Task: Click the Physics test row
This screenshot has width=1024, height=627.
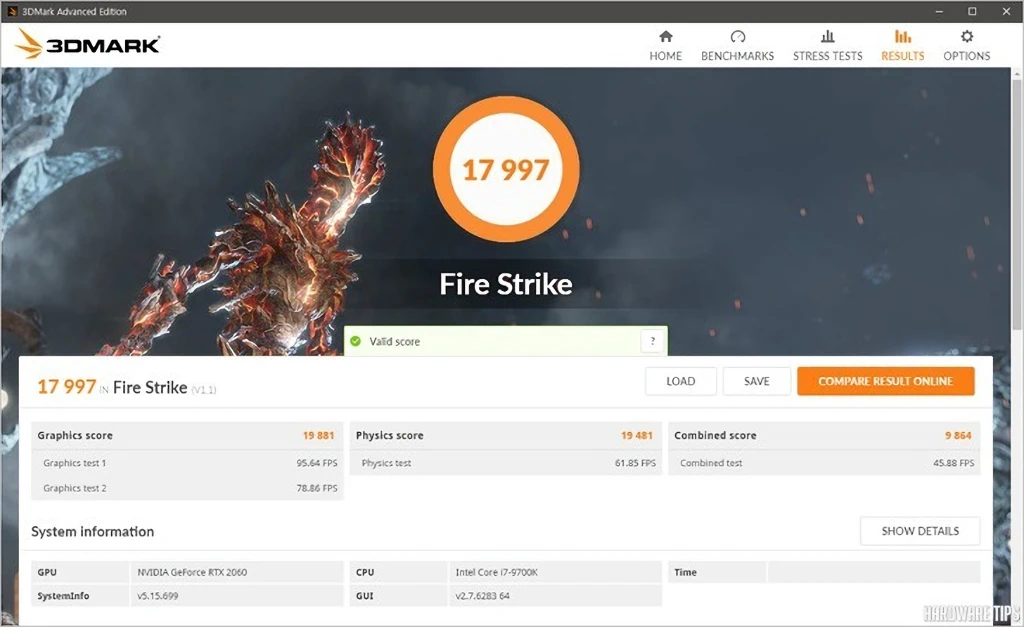Action: coord(505,463)
